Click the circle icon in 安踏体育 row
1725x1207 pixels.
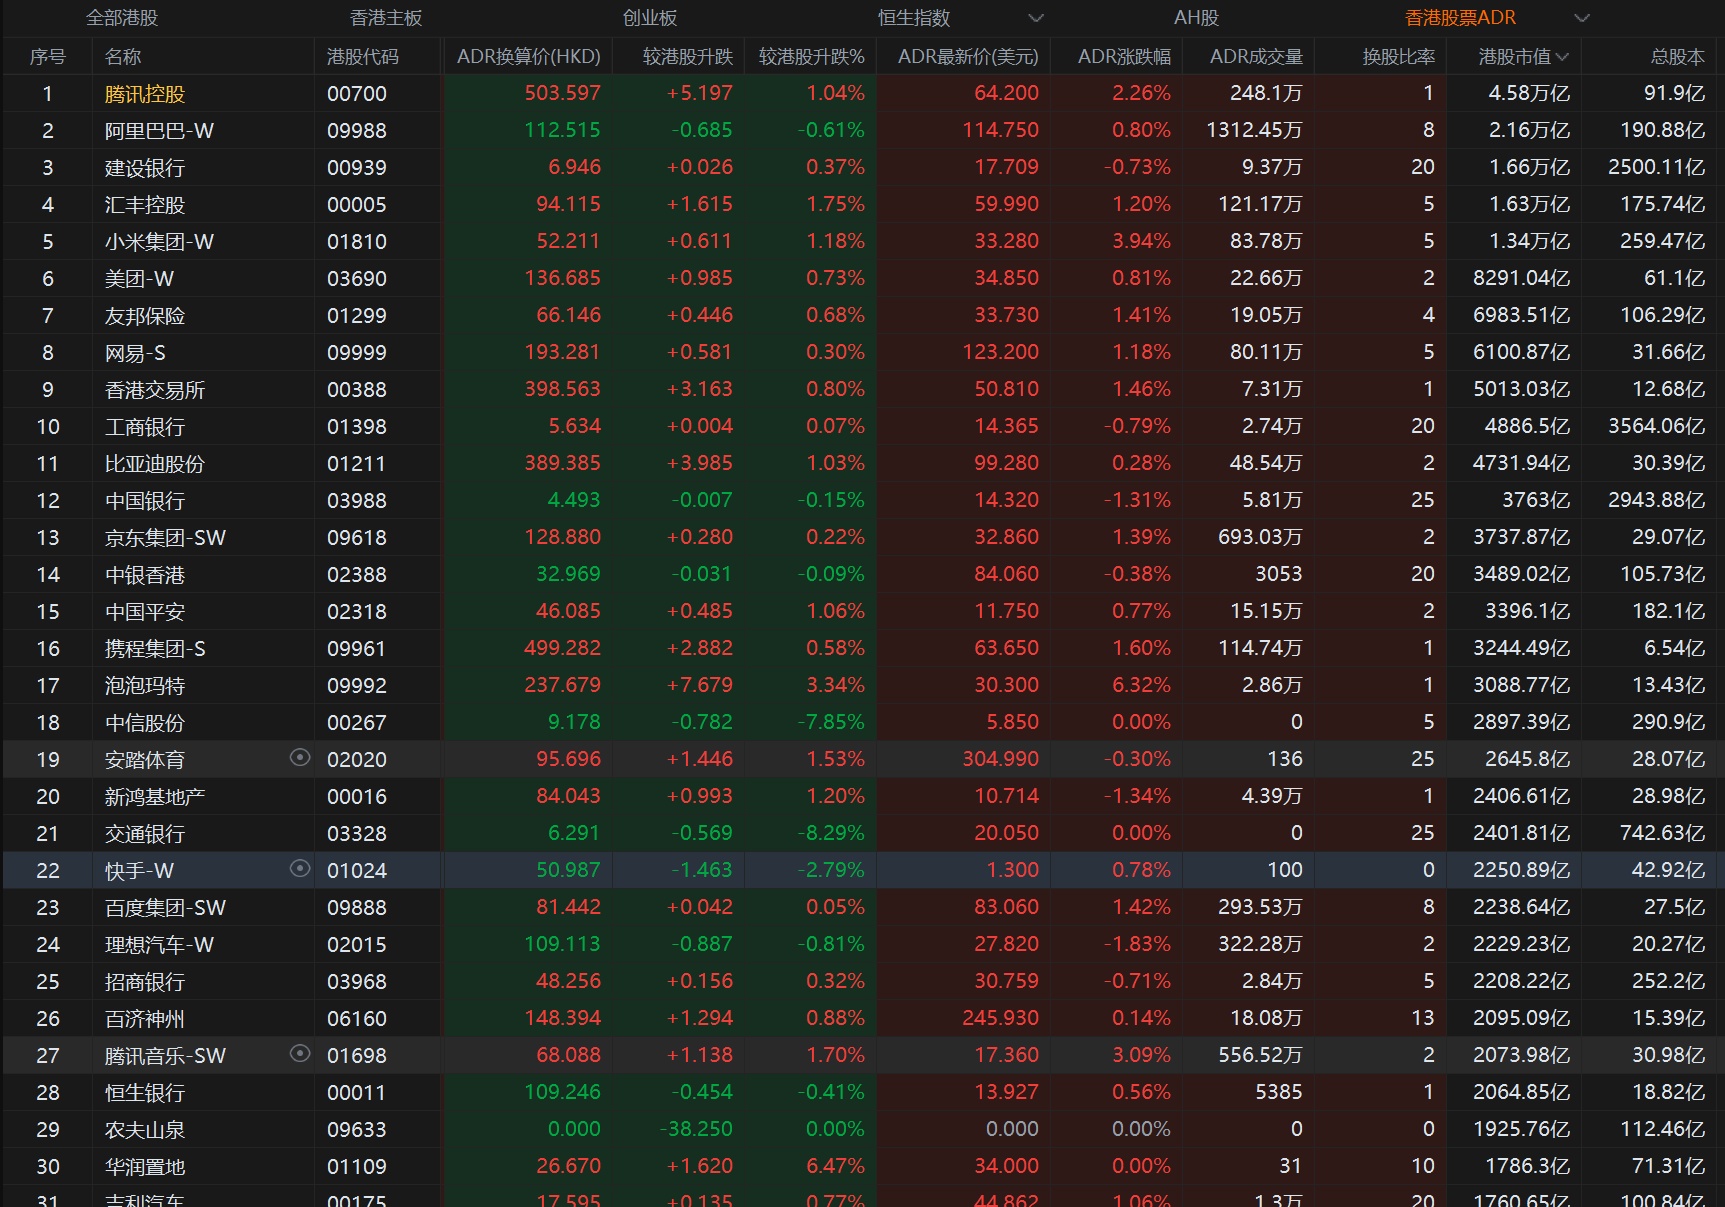(299, 758)
